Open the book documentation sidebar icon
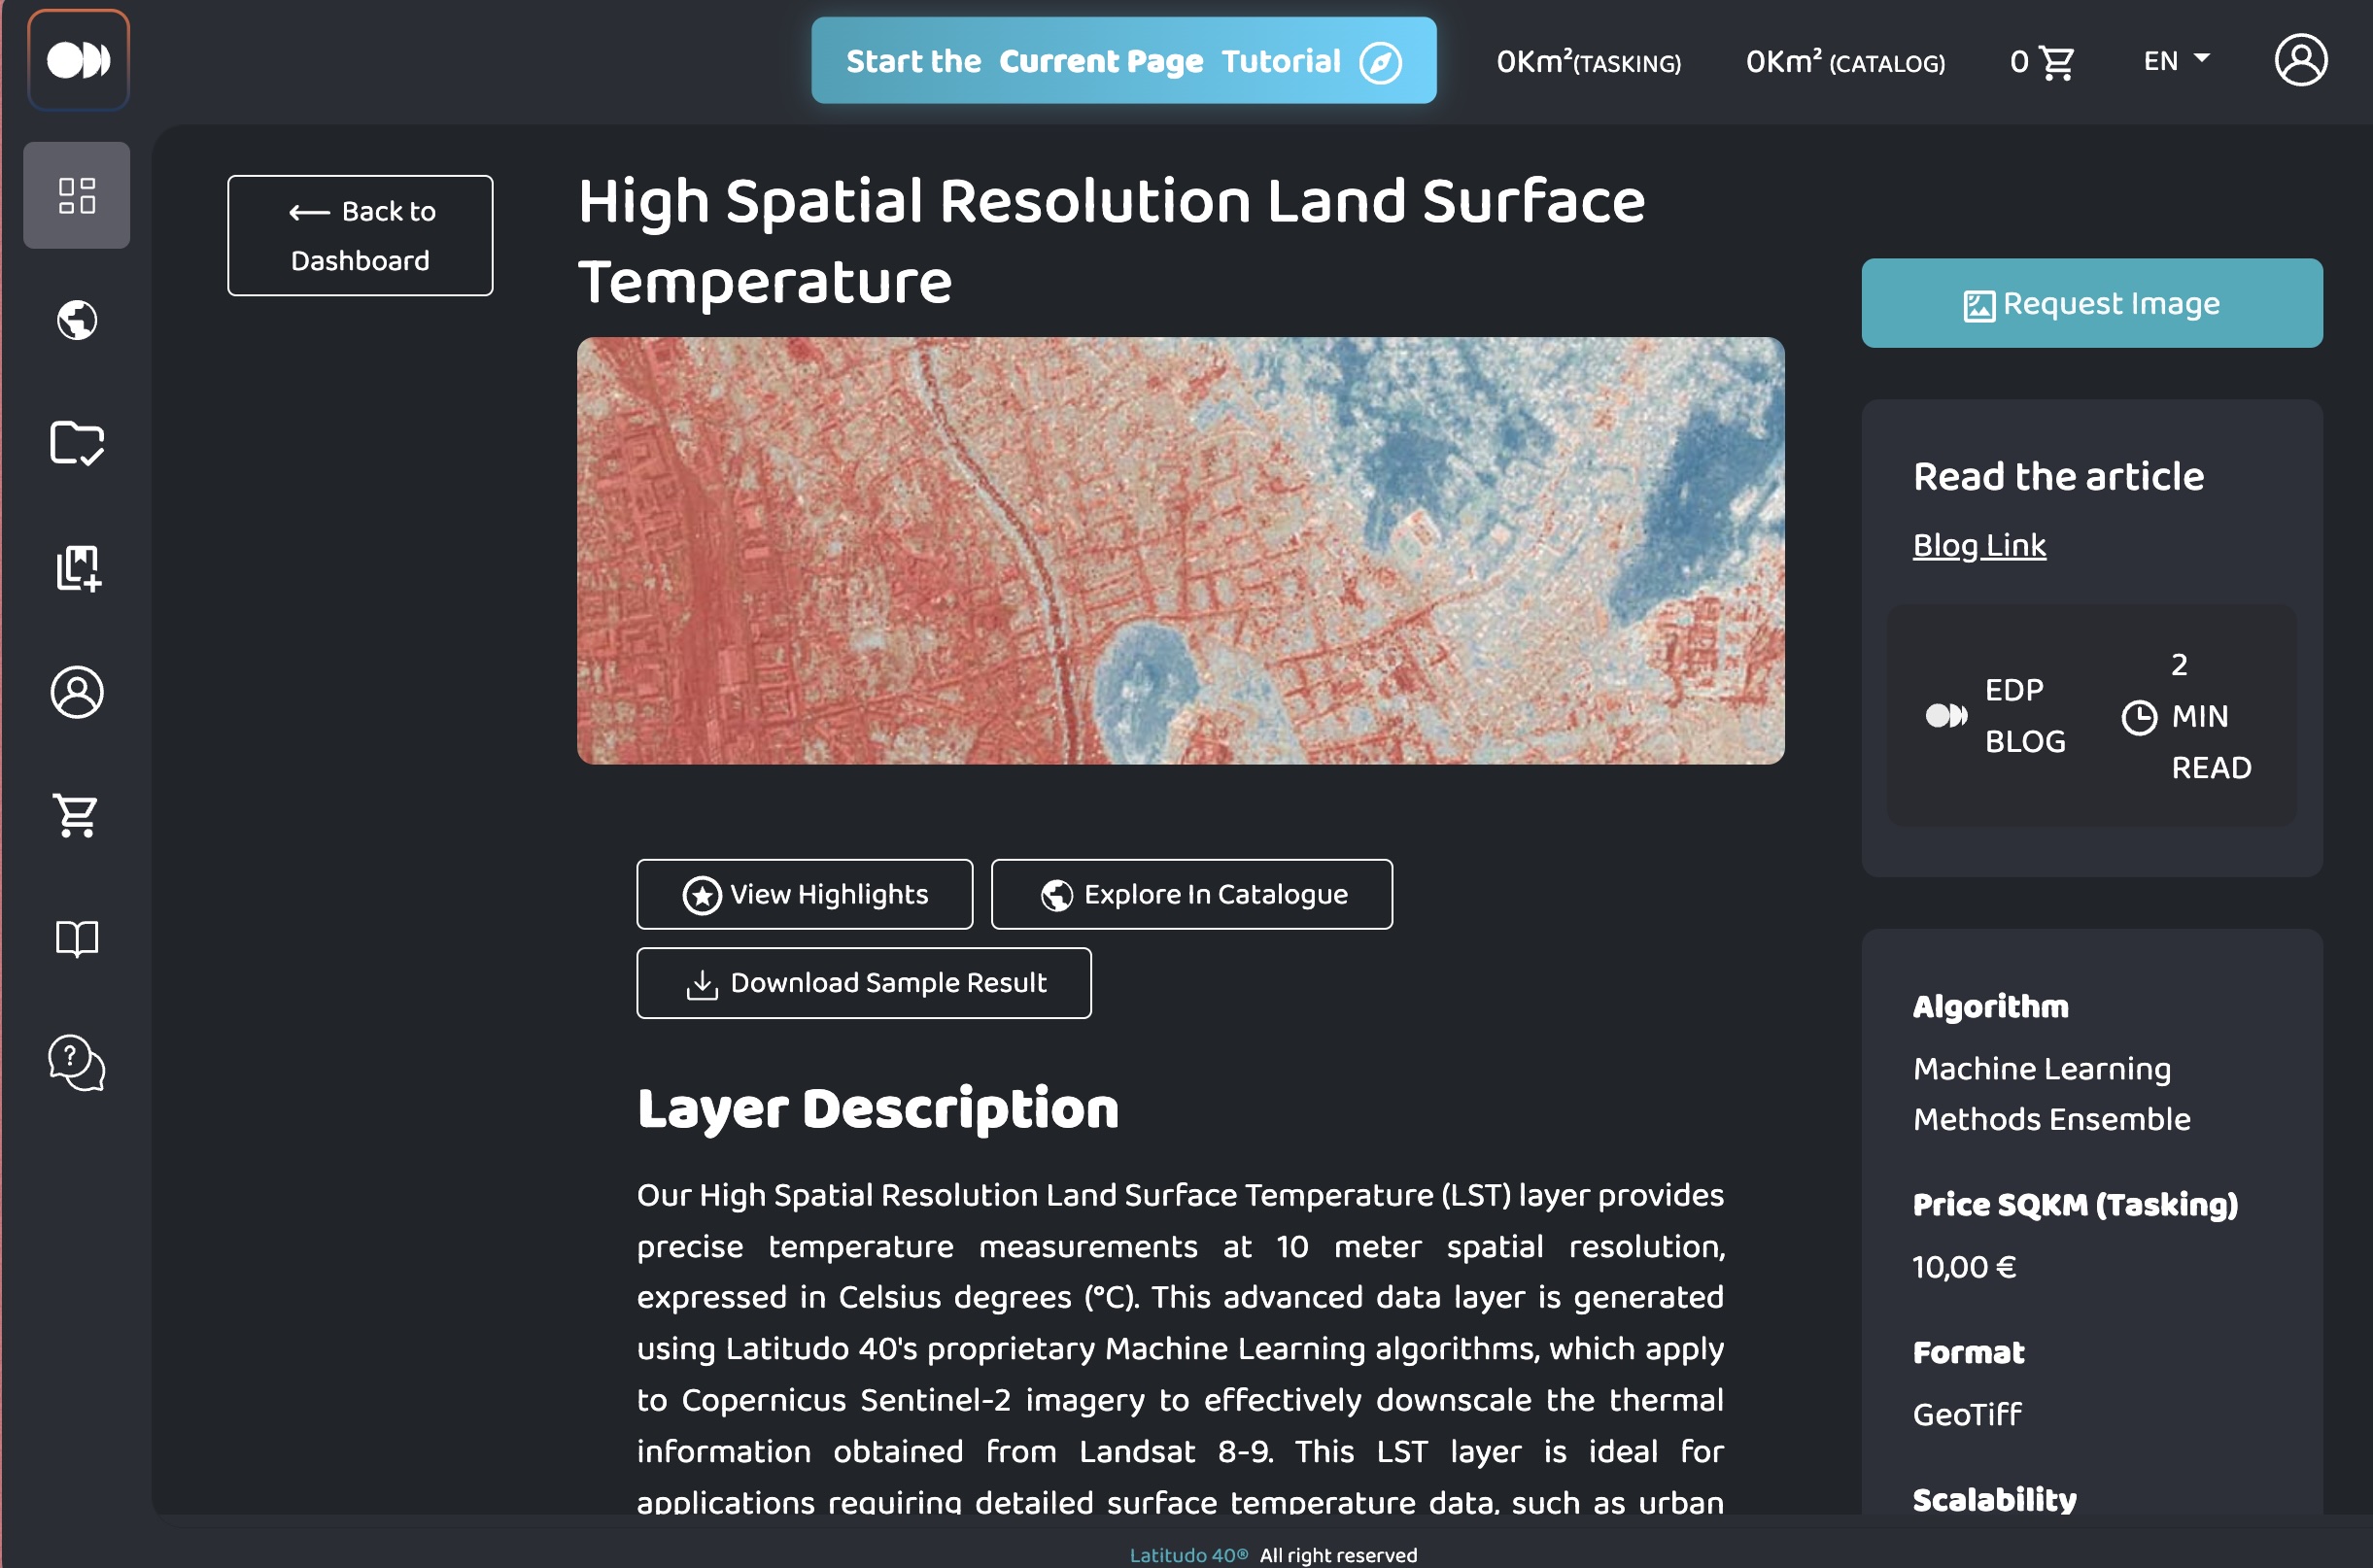This screenshot has width=2373, height=1568. coord(77,938)
